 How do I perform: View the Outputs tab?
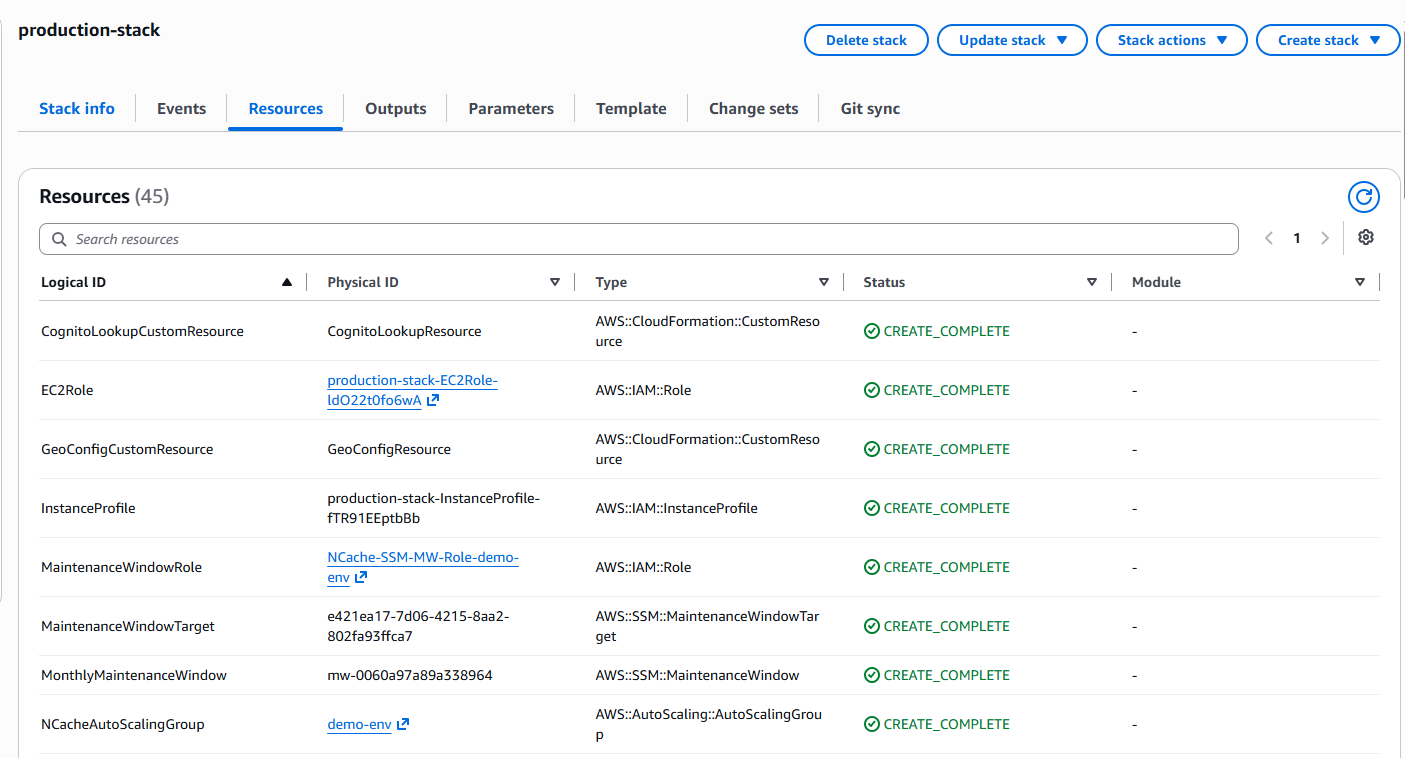(x=396, y=108)
